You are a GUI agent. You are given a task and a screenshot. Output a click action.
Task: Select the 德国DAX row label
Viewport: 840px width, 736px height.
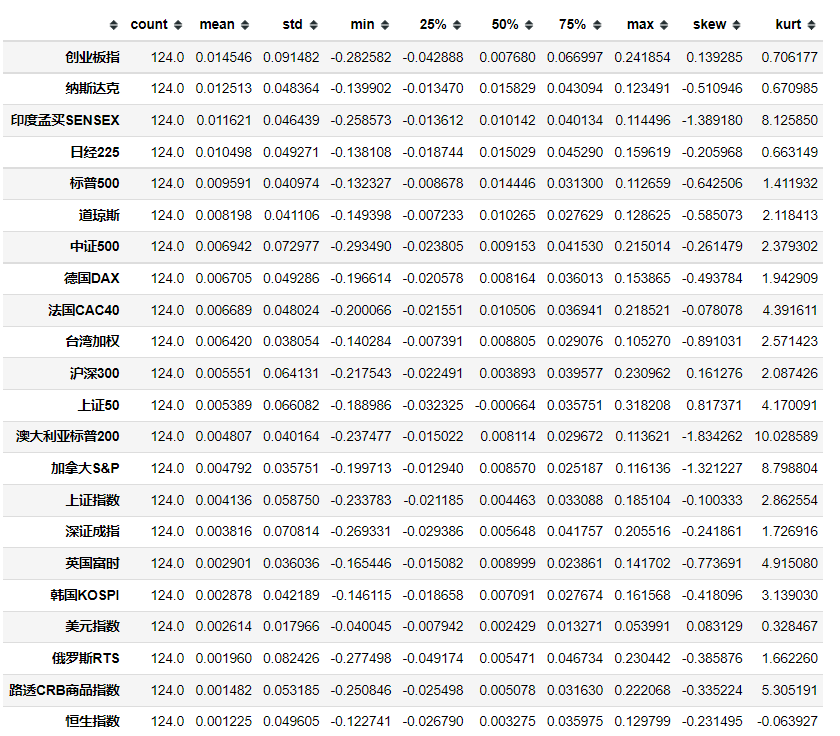click(x=92, y=279)
